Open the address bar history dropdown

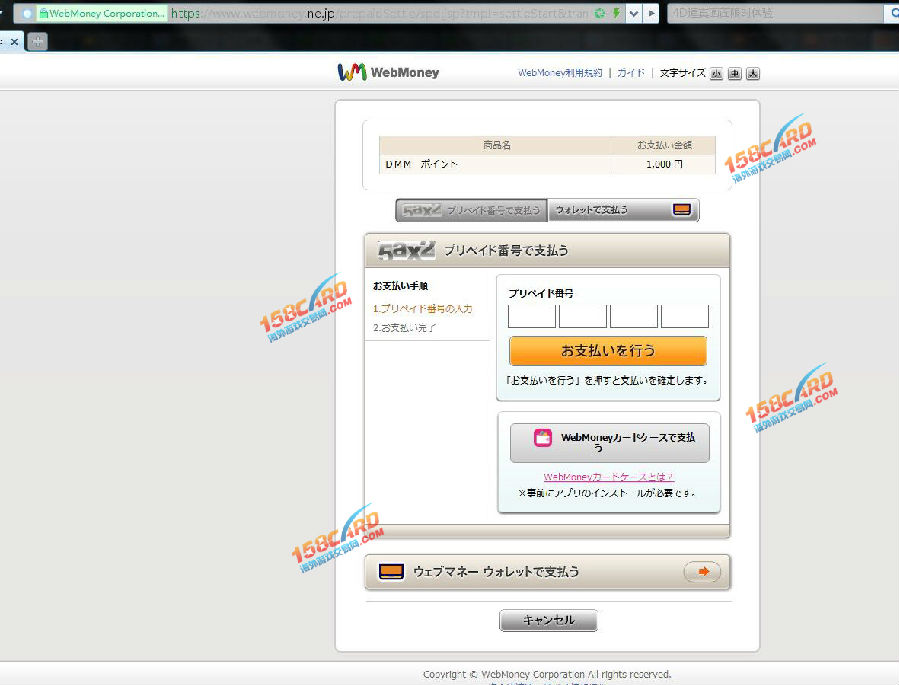[x=634, y=13]
